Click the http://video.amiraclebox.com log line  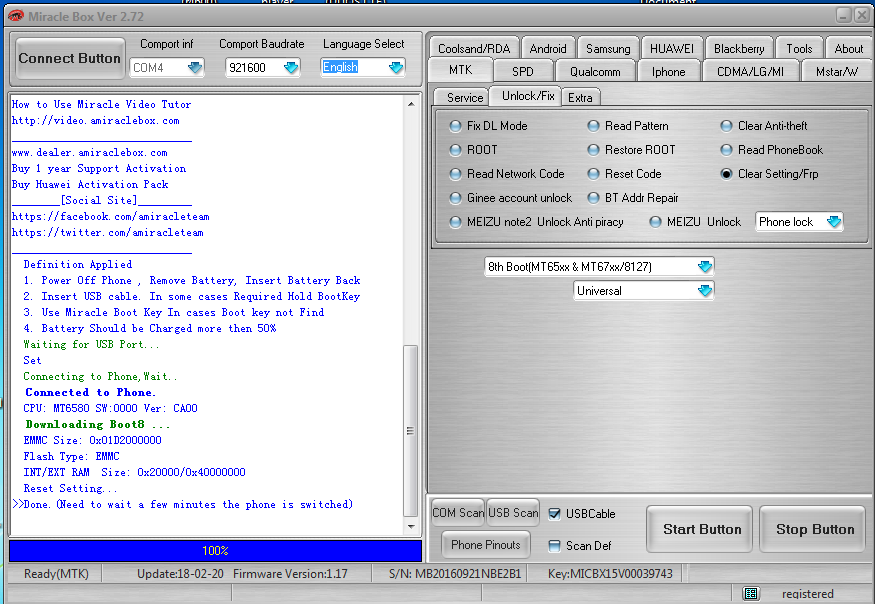pos(95,121)
